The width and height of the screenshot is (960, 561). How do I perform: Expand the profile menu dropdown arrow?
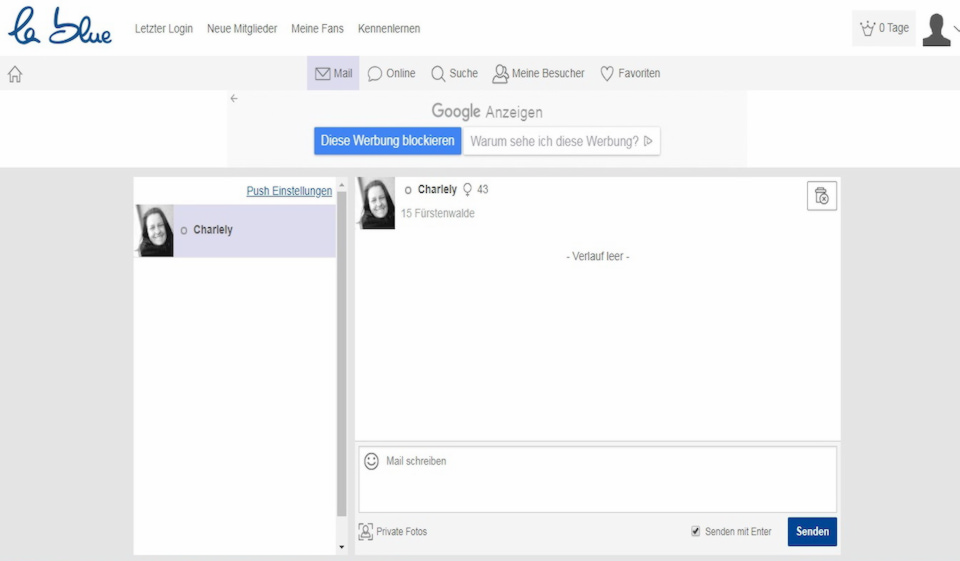(956, 30)
